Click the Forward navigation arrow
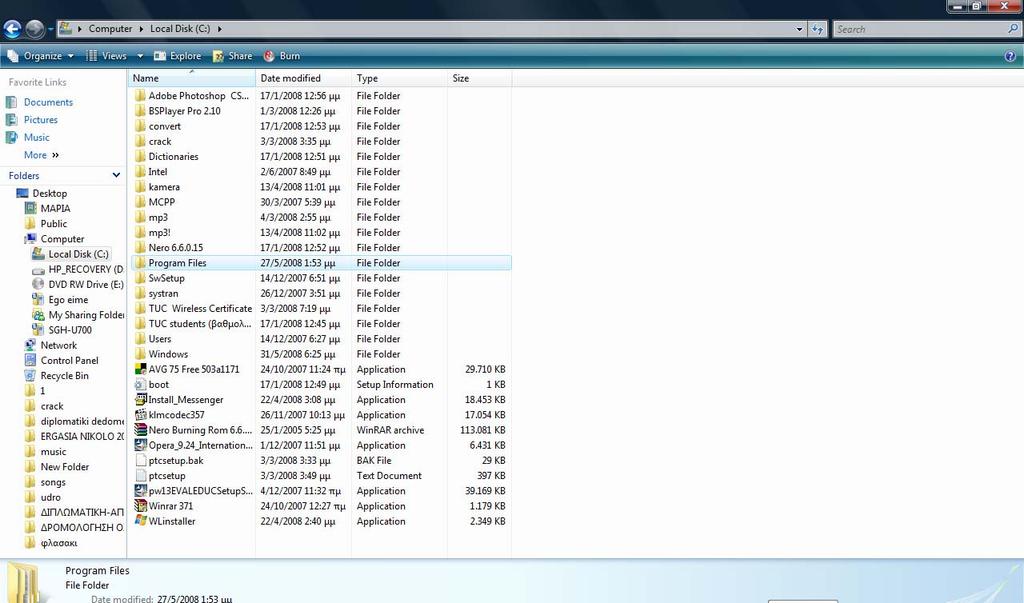Viewport: 1024px width, 603px height. click(35, 29)
